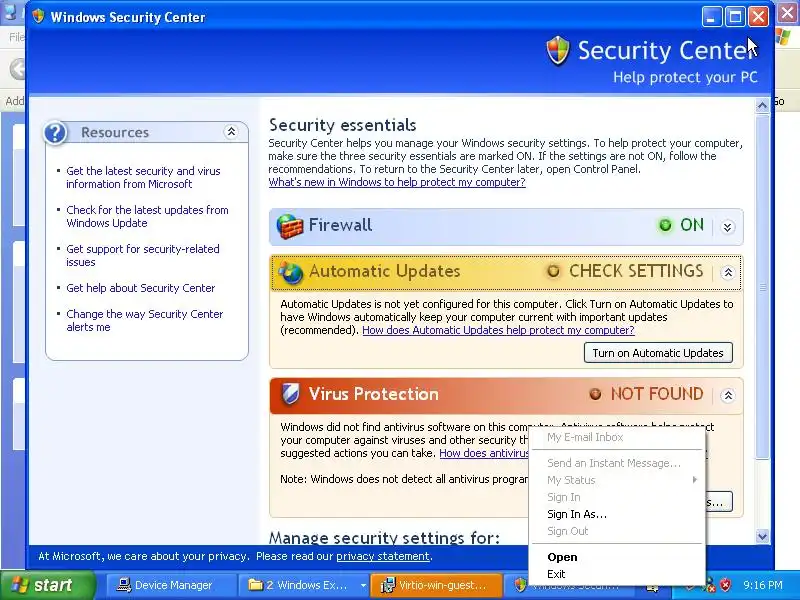Click 'Change the way Security Center alerts me'
800x600 pixels.
pos(145,320)
